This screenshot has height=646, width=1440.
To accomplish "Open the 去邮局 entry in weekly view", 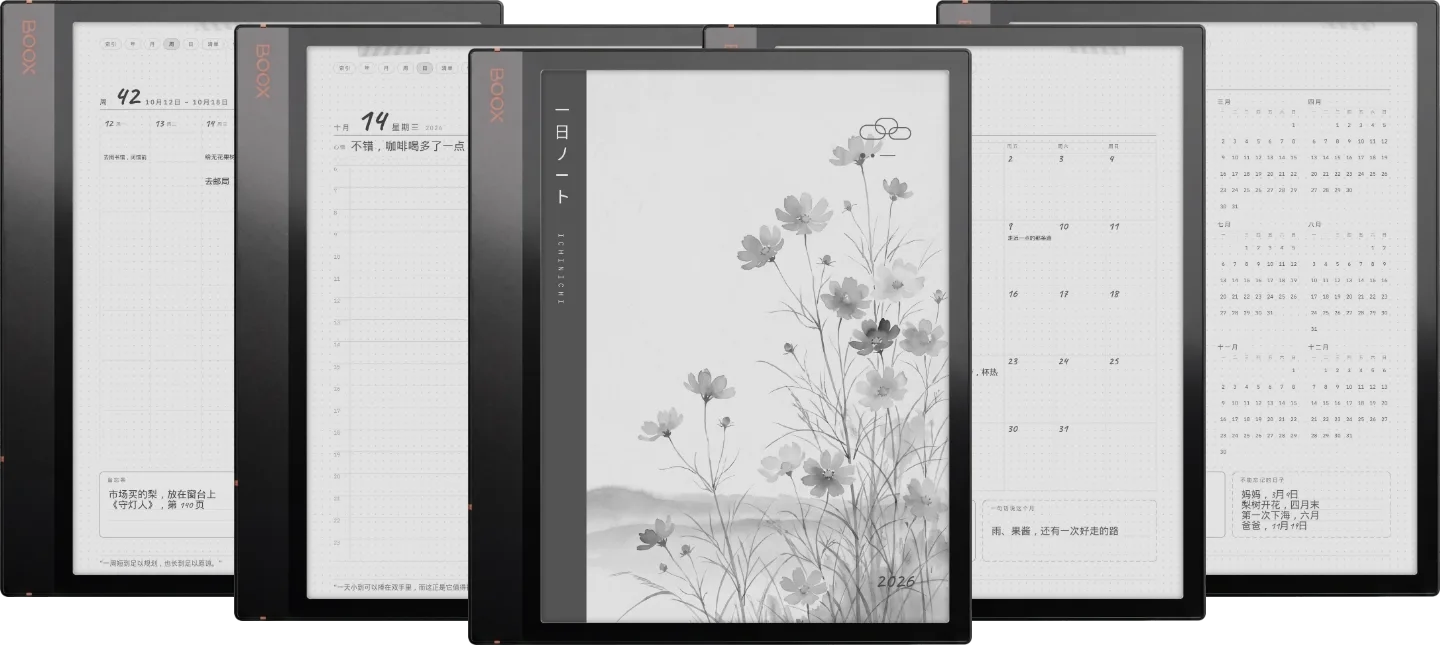I will pyautogui.click(x=217, y=181).
